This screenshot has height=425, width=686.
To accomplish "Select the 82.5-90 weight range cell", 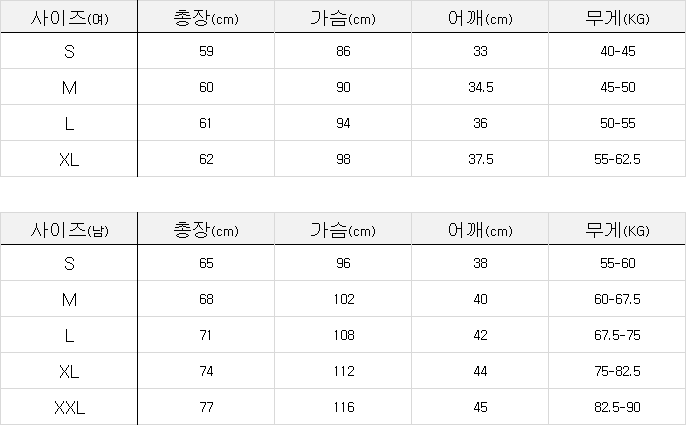I will click(x=616, y=407).
